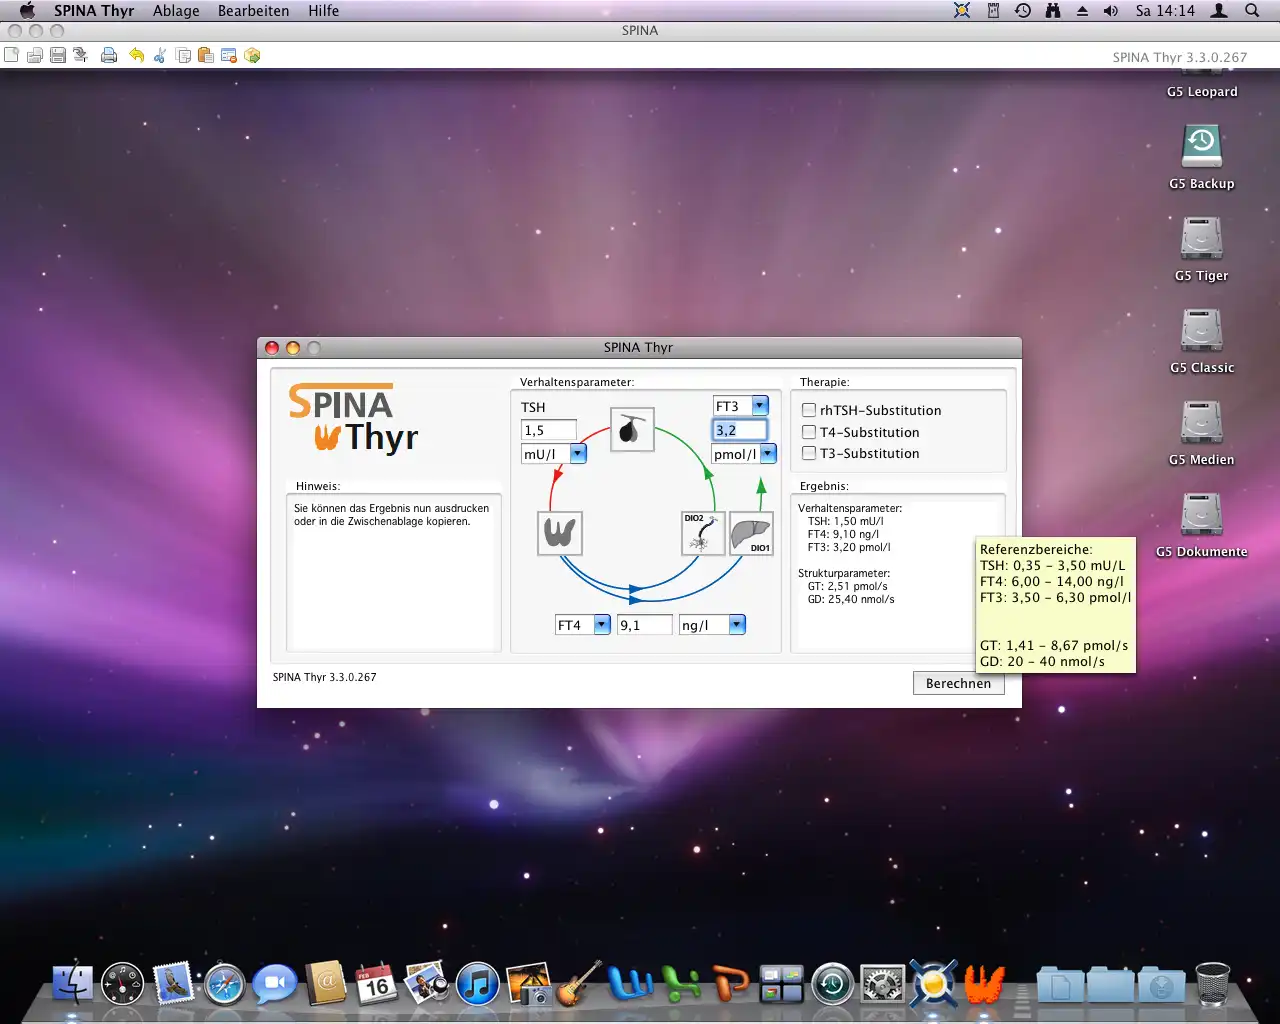Screen dimensions: 1280x1024
Task: Click the SPINA Thyr 3.3.0.267 status text
Action: coord(325,677)
